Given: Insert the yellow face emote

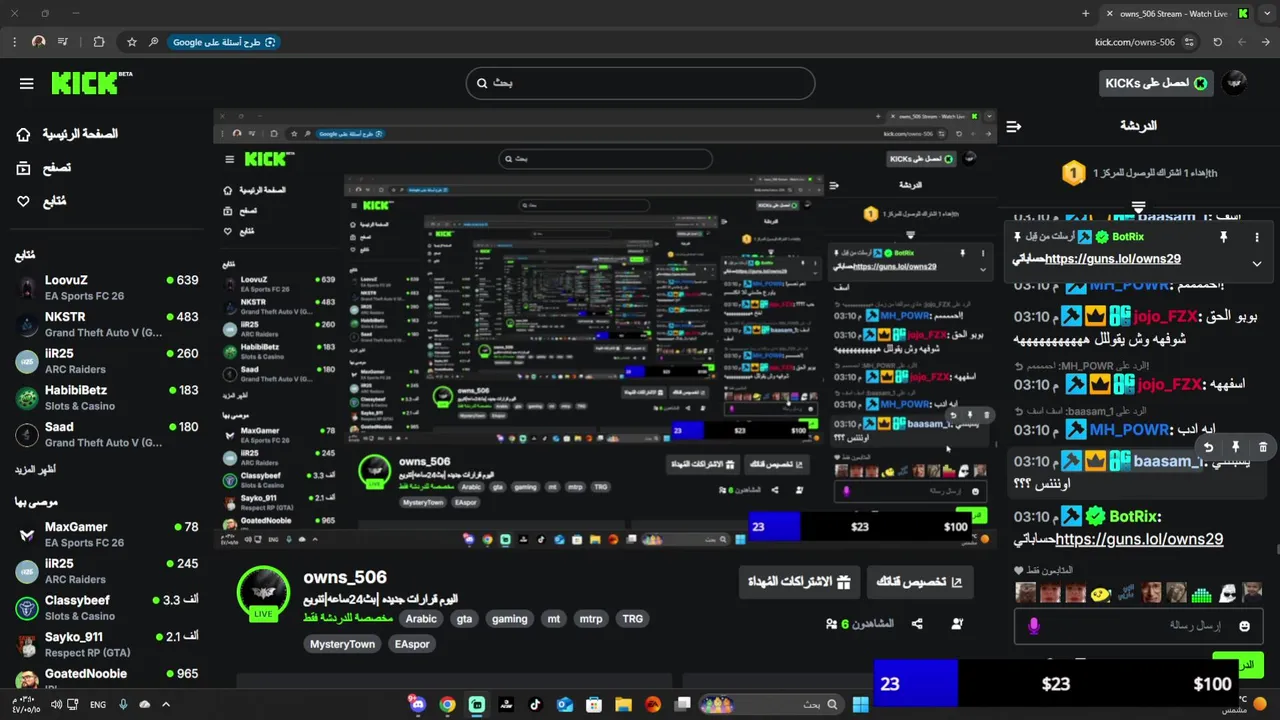Looking at the screenshot, I should click(1101, 594).
